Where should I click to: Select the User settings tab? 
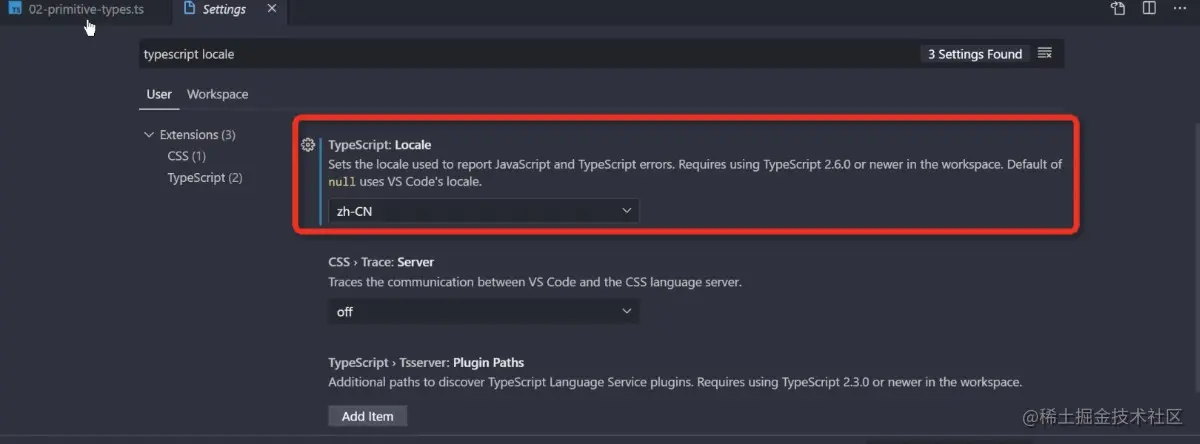tap(159, 94)
